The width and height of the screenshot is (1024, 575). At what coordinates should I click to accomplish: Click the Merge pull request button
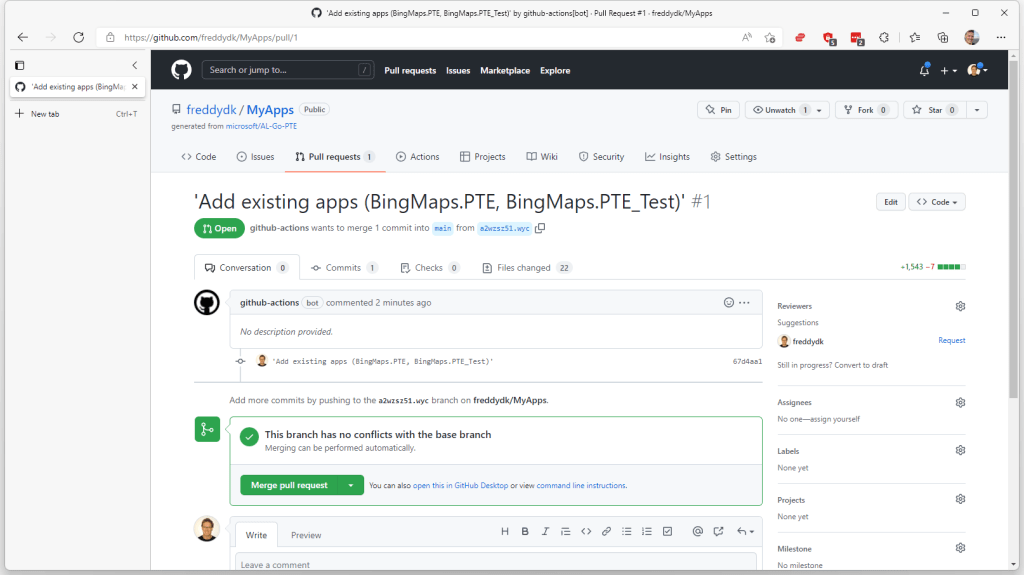pyautogui.click(x=289, y=485)
